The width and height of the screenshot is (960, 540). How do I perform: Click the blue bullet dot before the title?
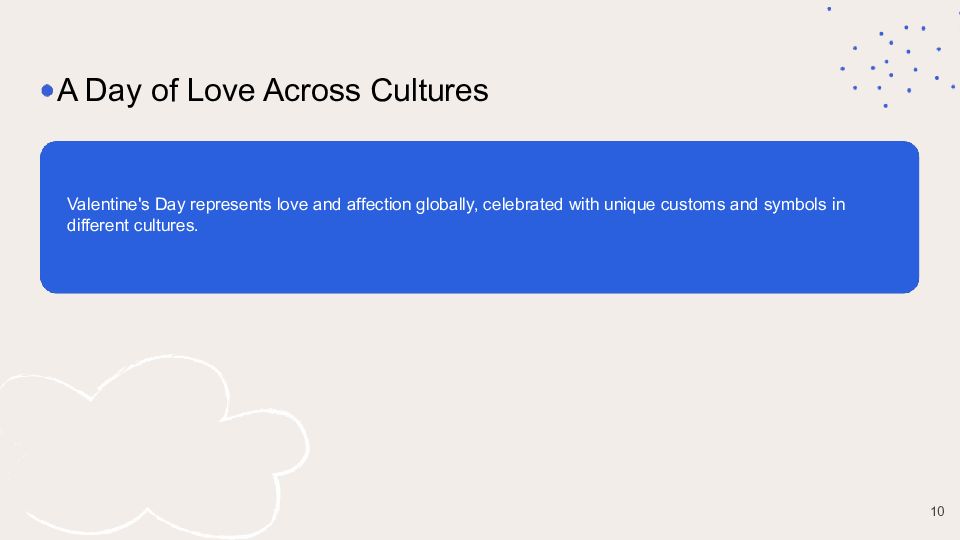pos(47,91)
